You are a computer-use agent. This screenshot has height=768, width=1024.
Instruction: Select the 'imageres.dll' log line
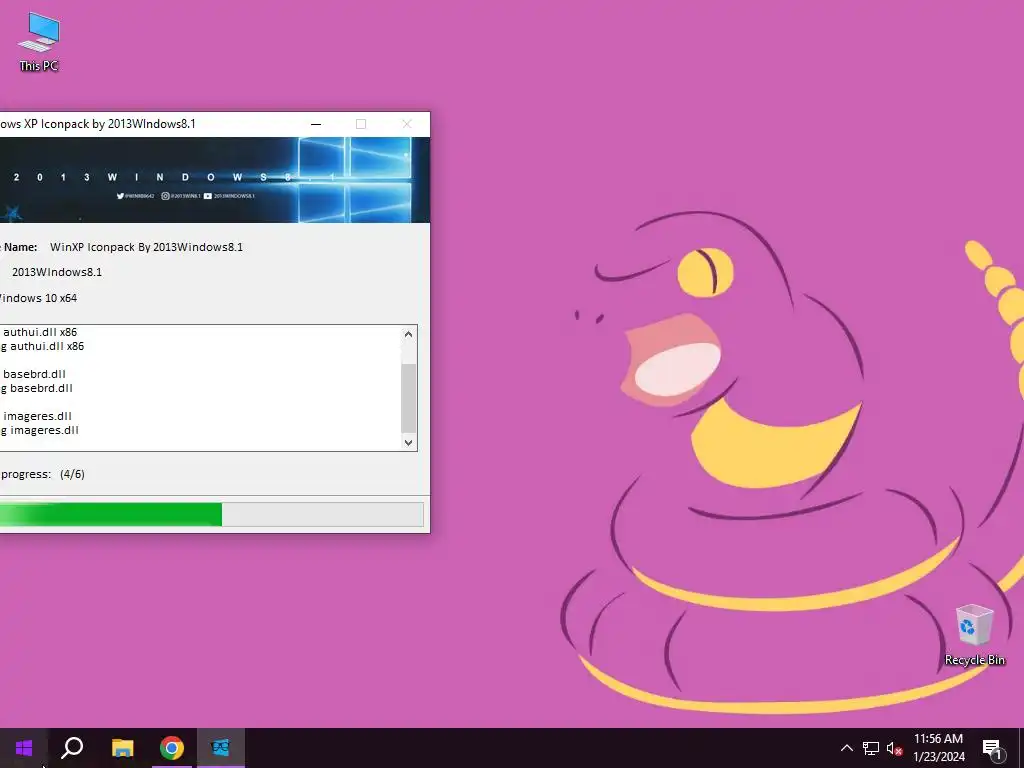pyautogui.click(x=37, y=416)
